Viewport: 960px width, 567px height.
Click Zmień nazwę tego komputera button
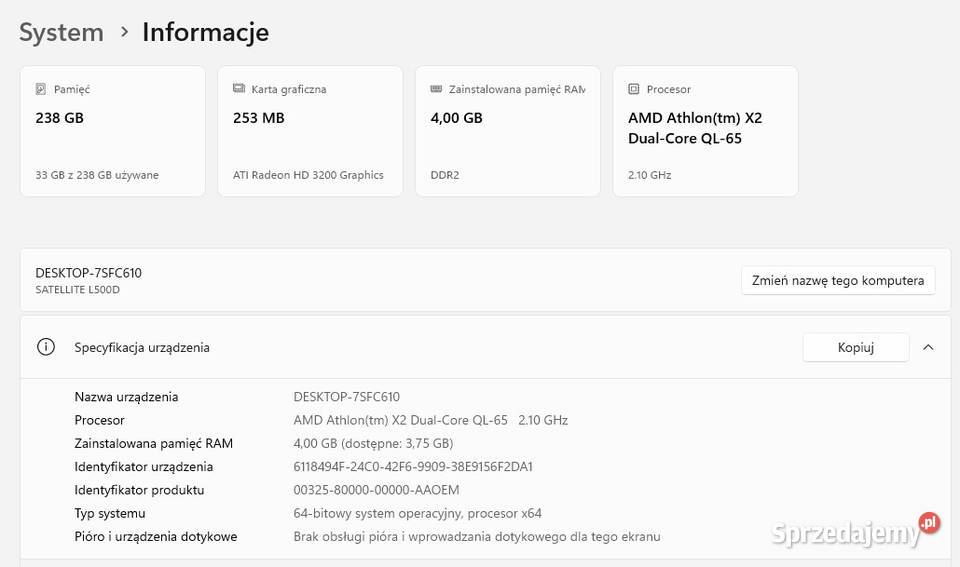[838, 280]
